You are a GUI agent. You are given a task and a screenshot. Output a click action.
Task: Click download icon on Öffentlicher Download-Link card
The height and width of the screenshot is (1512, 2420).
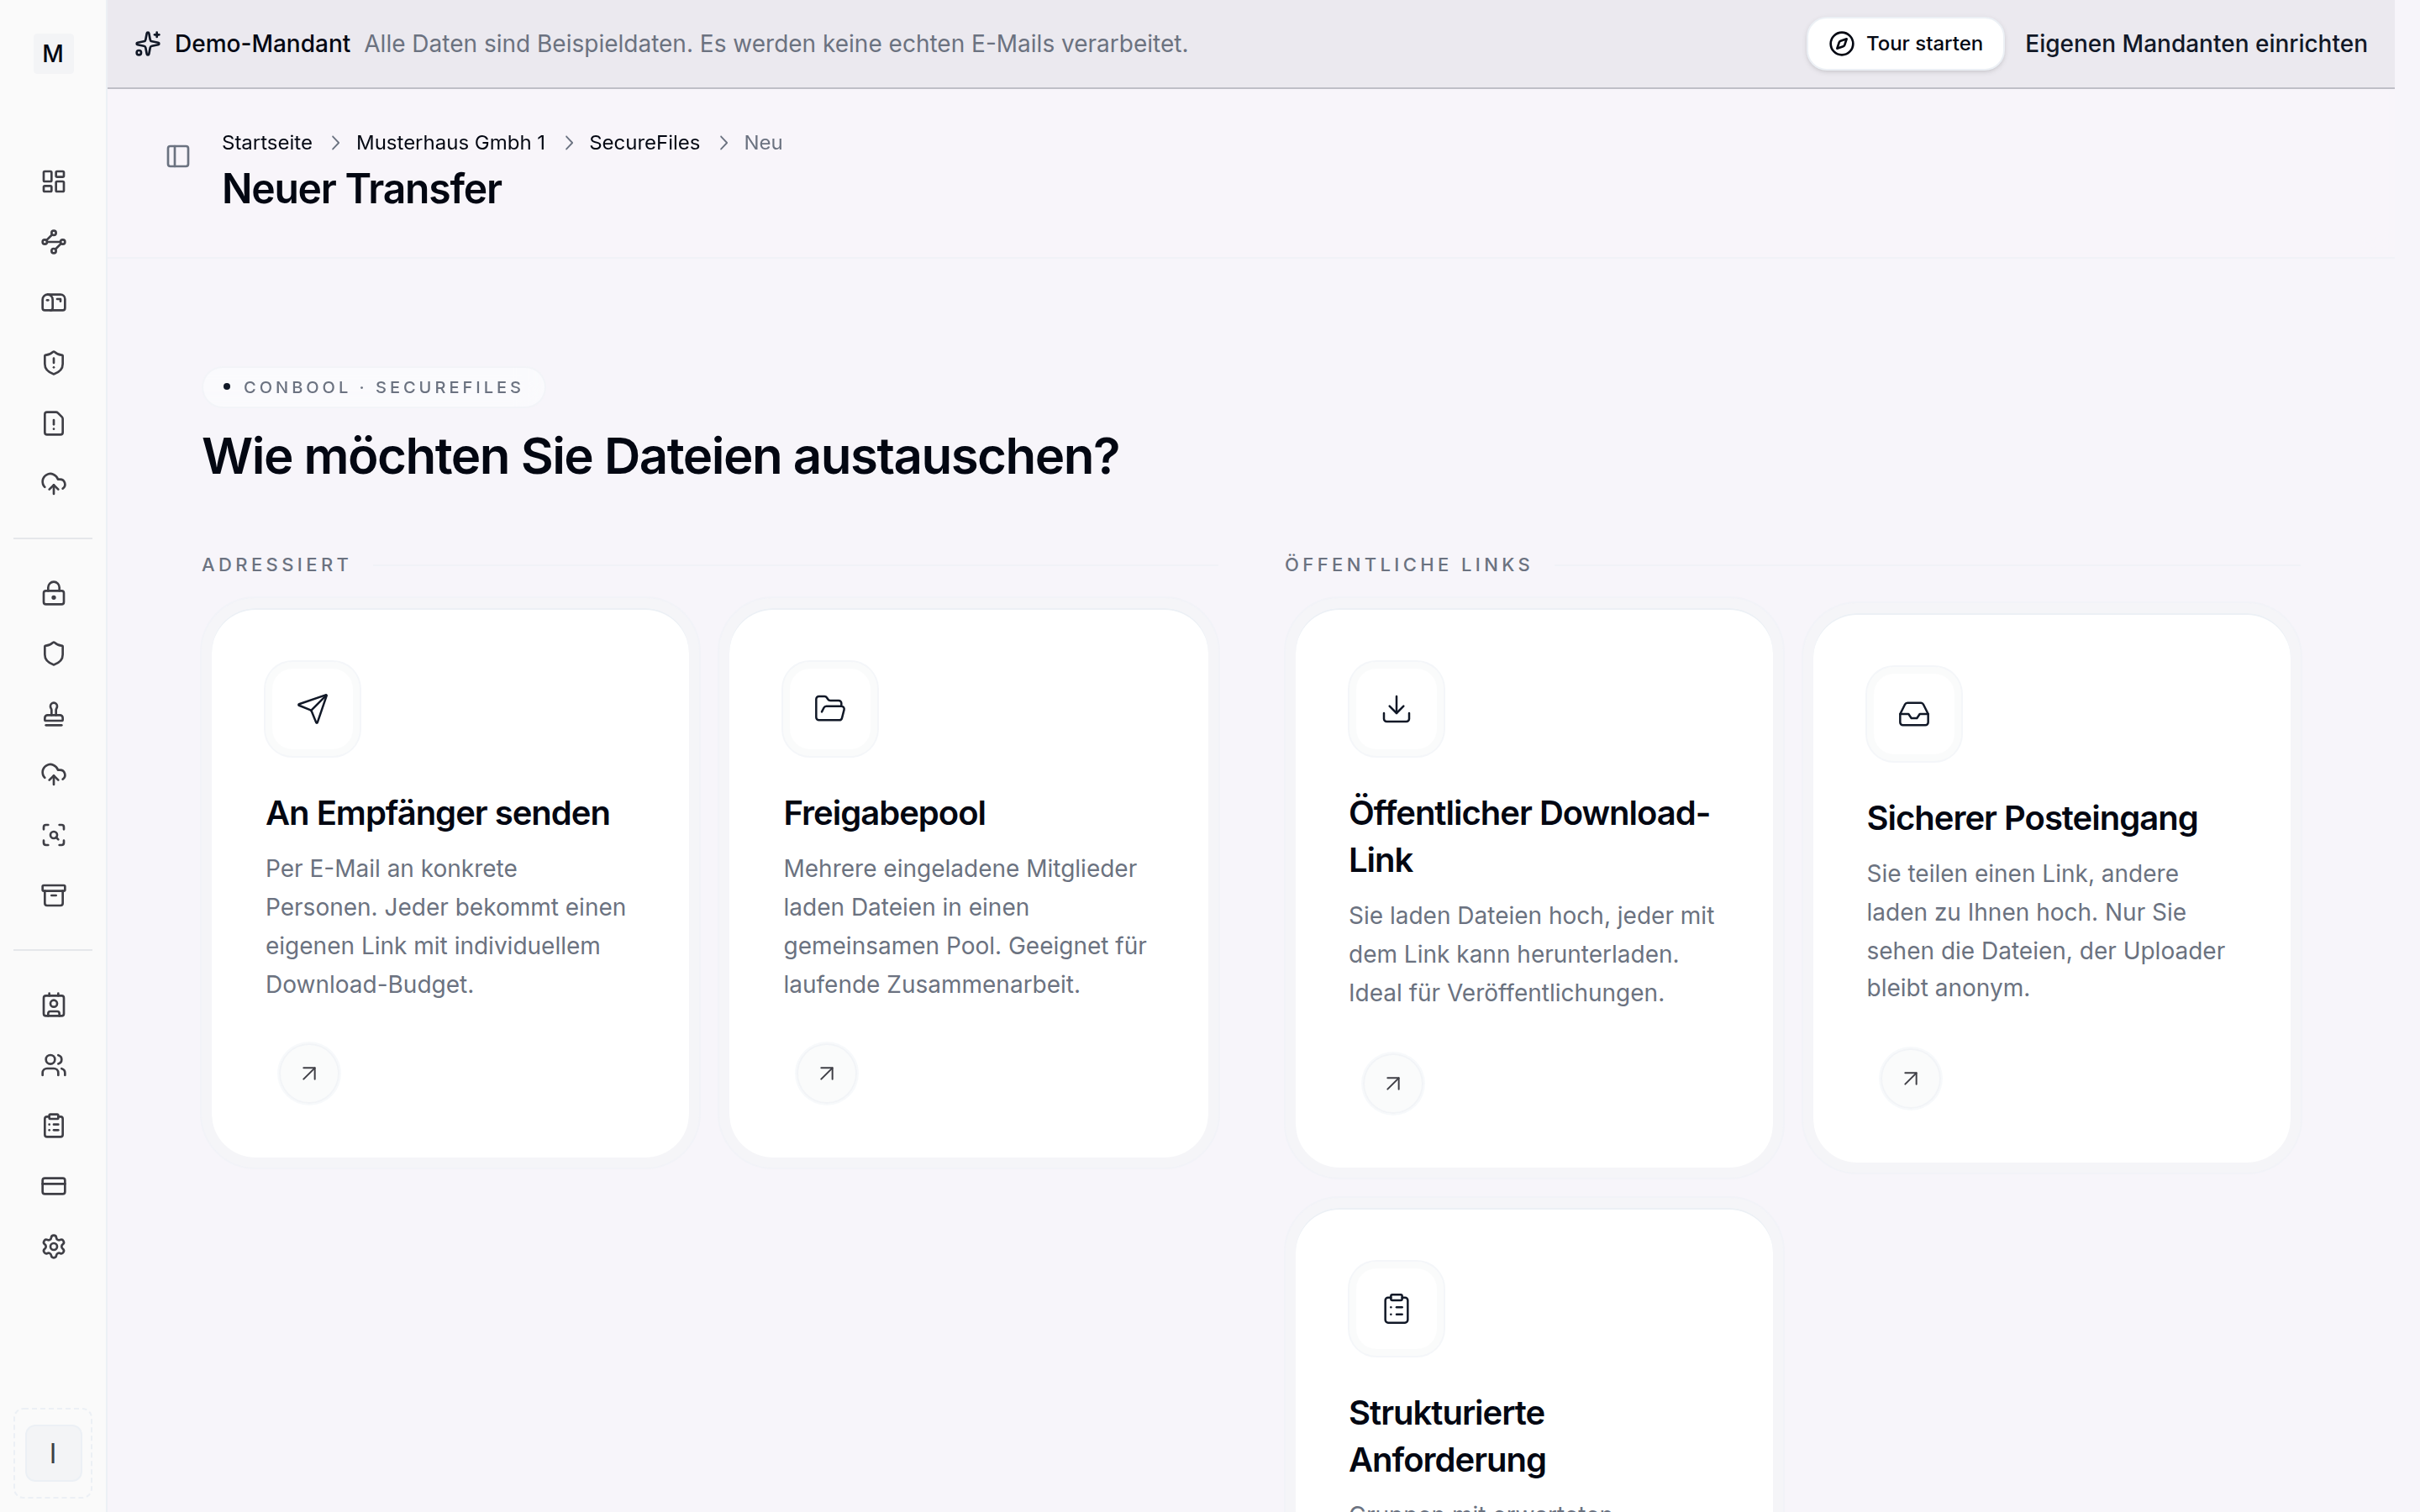click(1396, 709)
